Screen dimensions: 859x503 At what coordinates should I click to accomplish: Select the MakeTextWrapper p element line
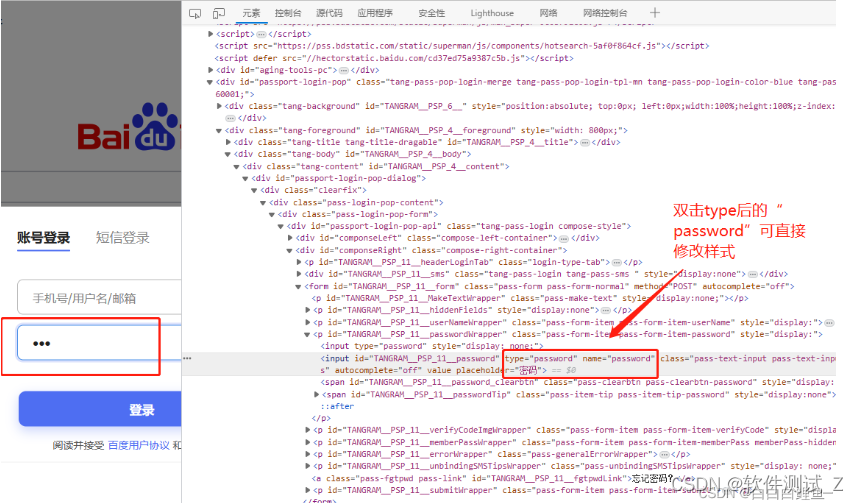click(x=530, y=299)
